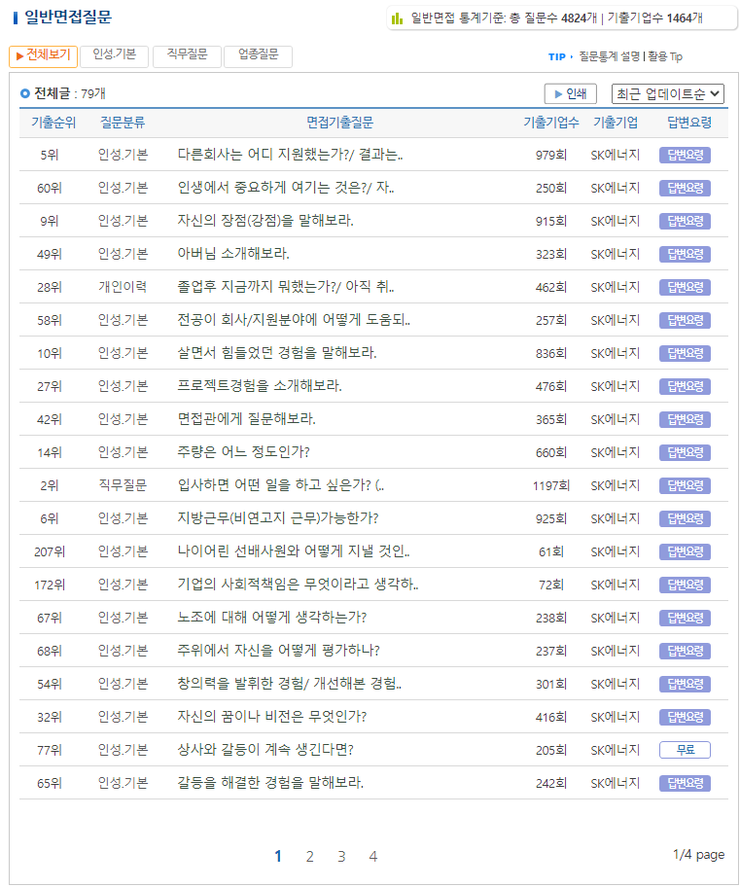Click the 인쇄 print button
Image resolution: width=740 pixels, height=887 pixels.
569,94
